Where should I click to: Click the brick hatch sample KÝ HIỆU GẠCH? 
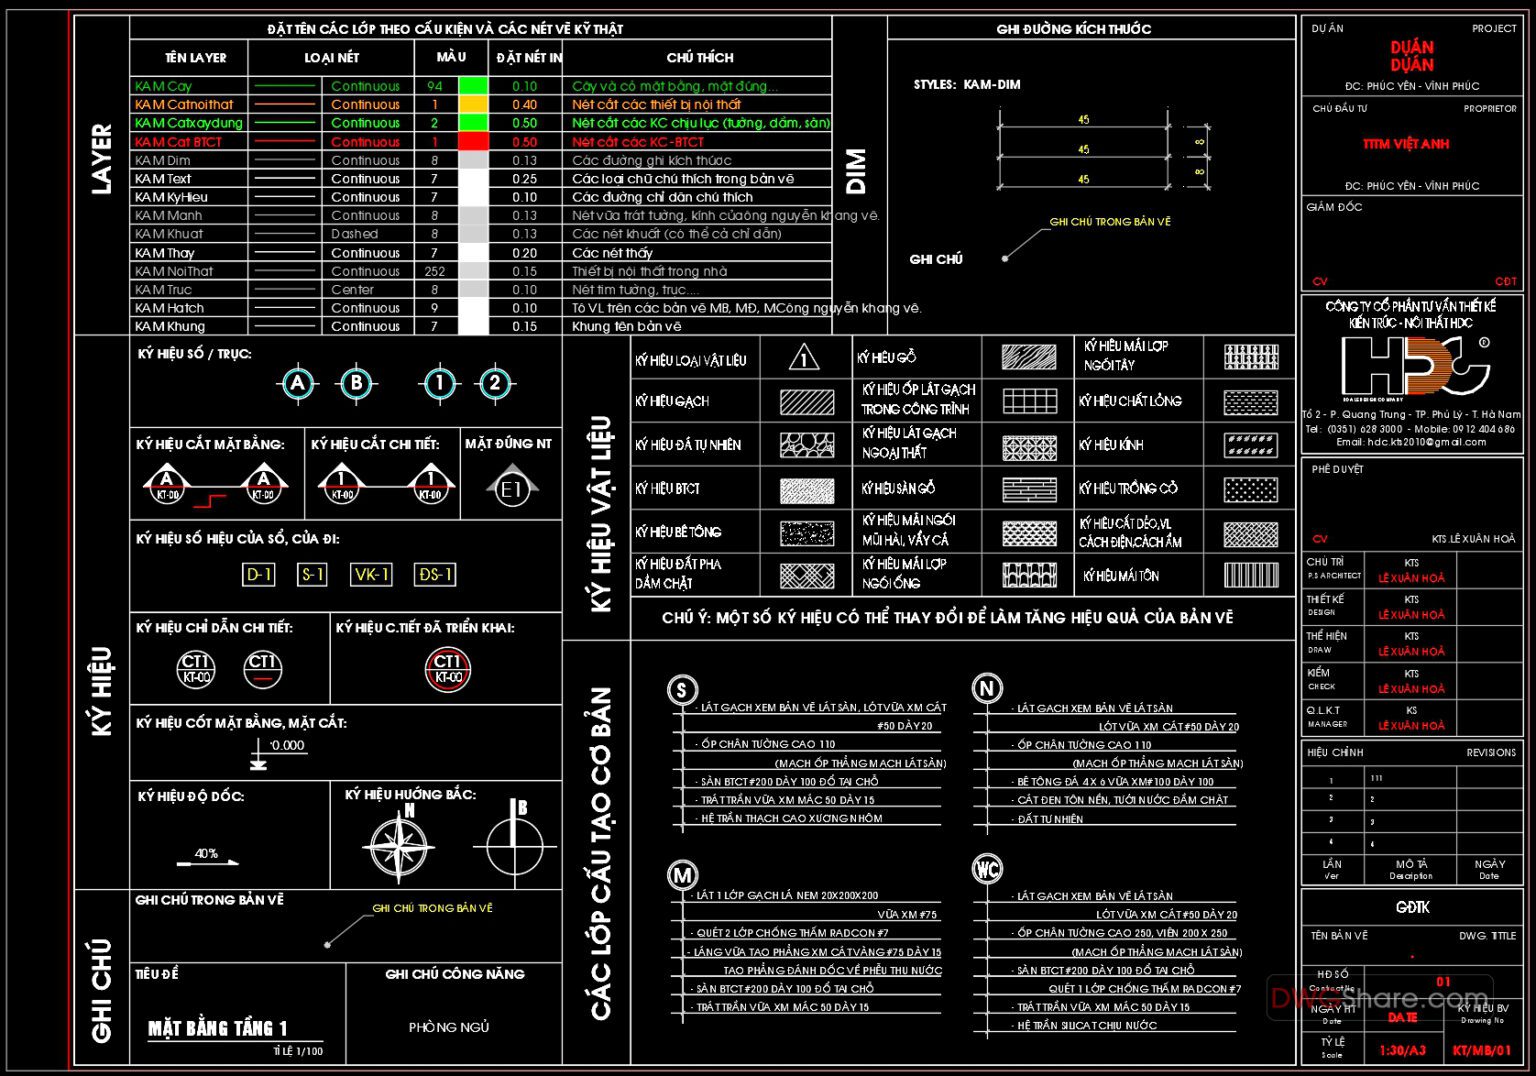806,402
